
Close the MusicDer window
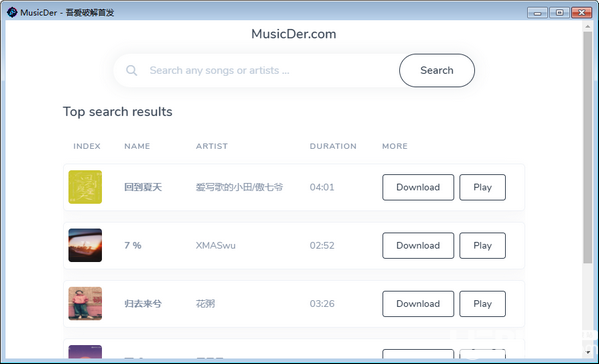pyautogui.click(x=581, y=13)
